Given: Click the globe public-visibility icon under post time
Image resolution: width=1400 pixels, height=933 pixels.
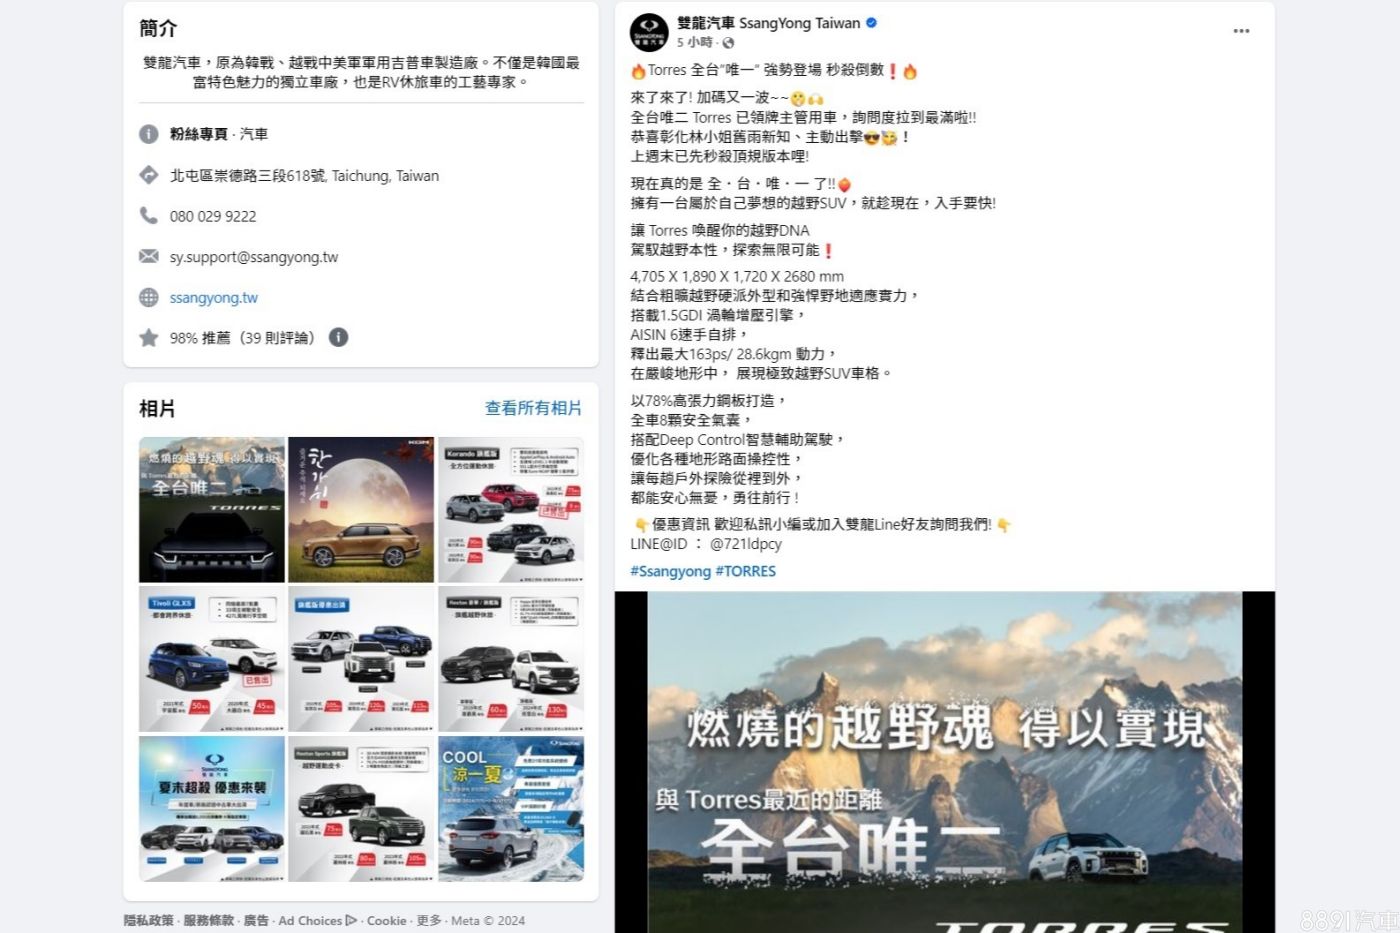Looking at the screenshot, I should [x=728, y=43].
